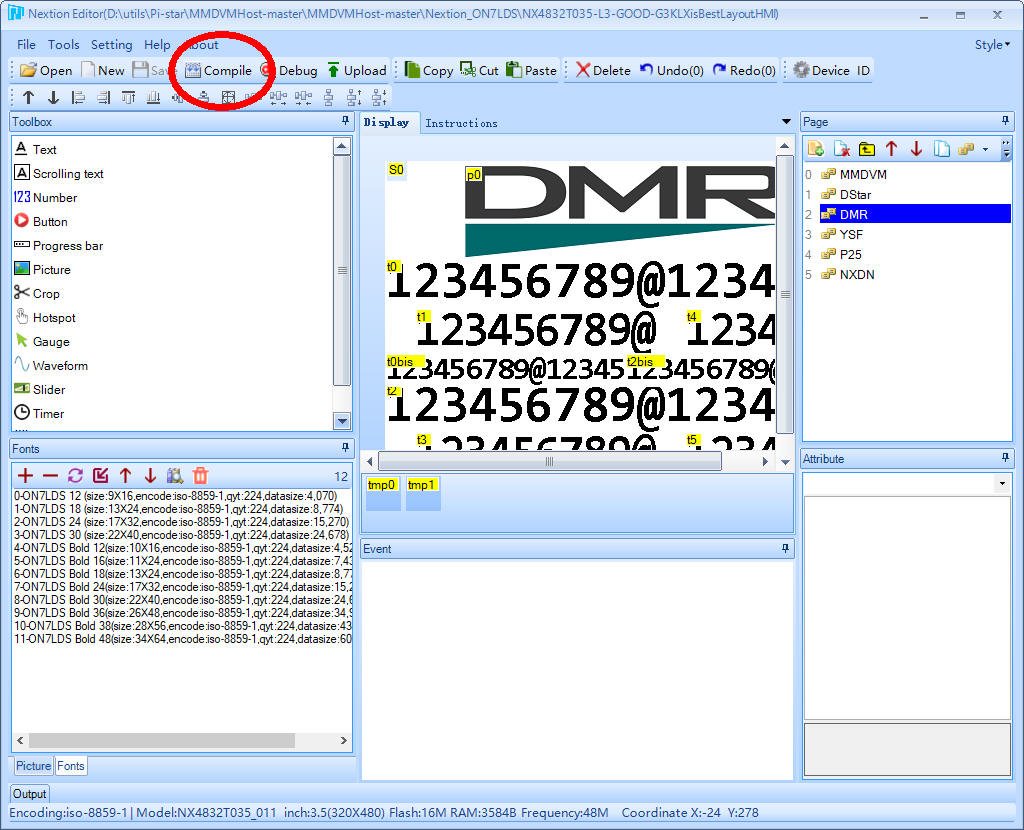Add a new page in the Page panel
This screenshot has width=1024, height=830.
point(816,149)
